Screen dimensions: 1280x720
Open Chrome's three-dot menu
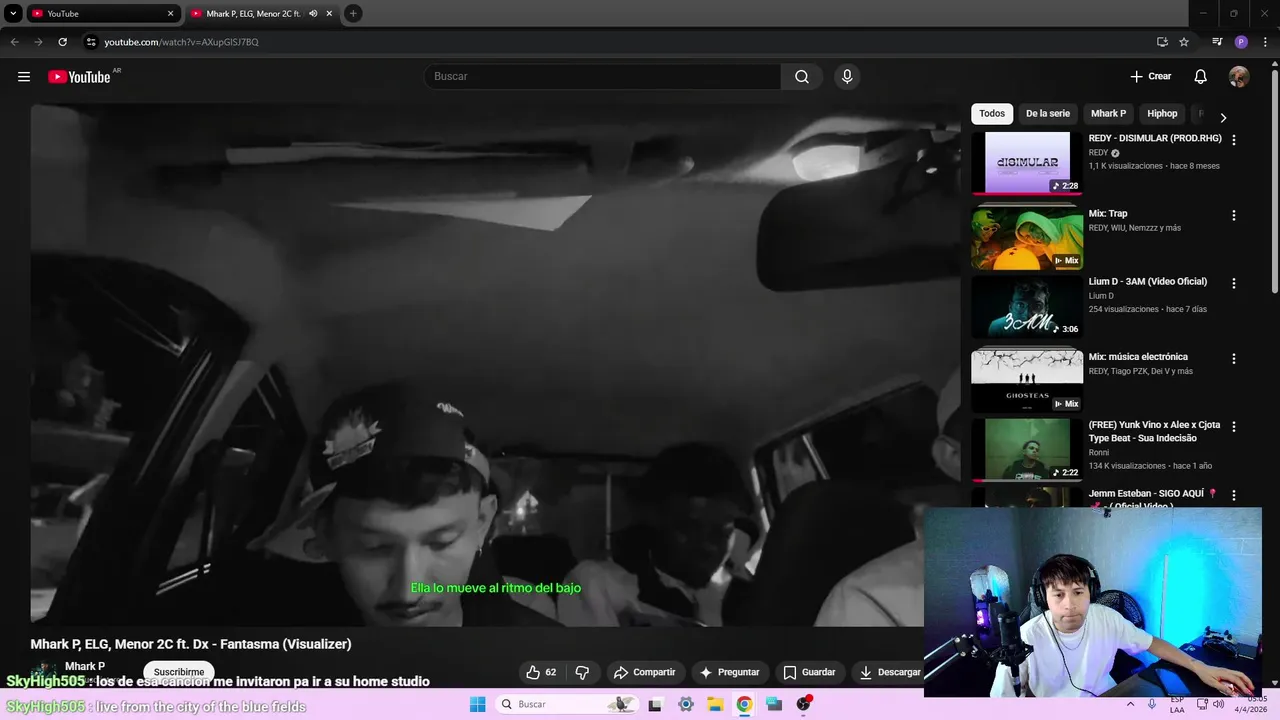[x=1265, y=42]
